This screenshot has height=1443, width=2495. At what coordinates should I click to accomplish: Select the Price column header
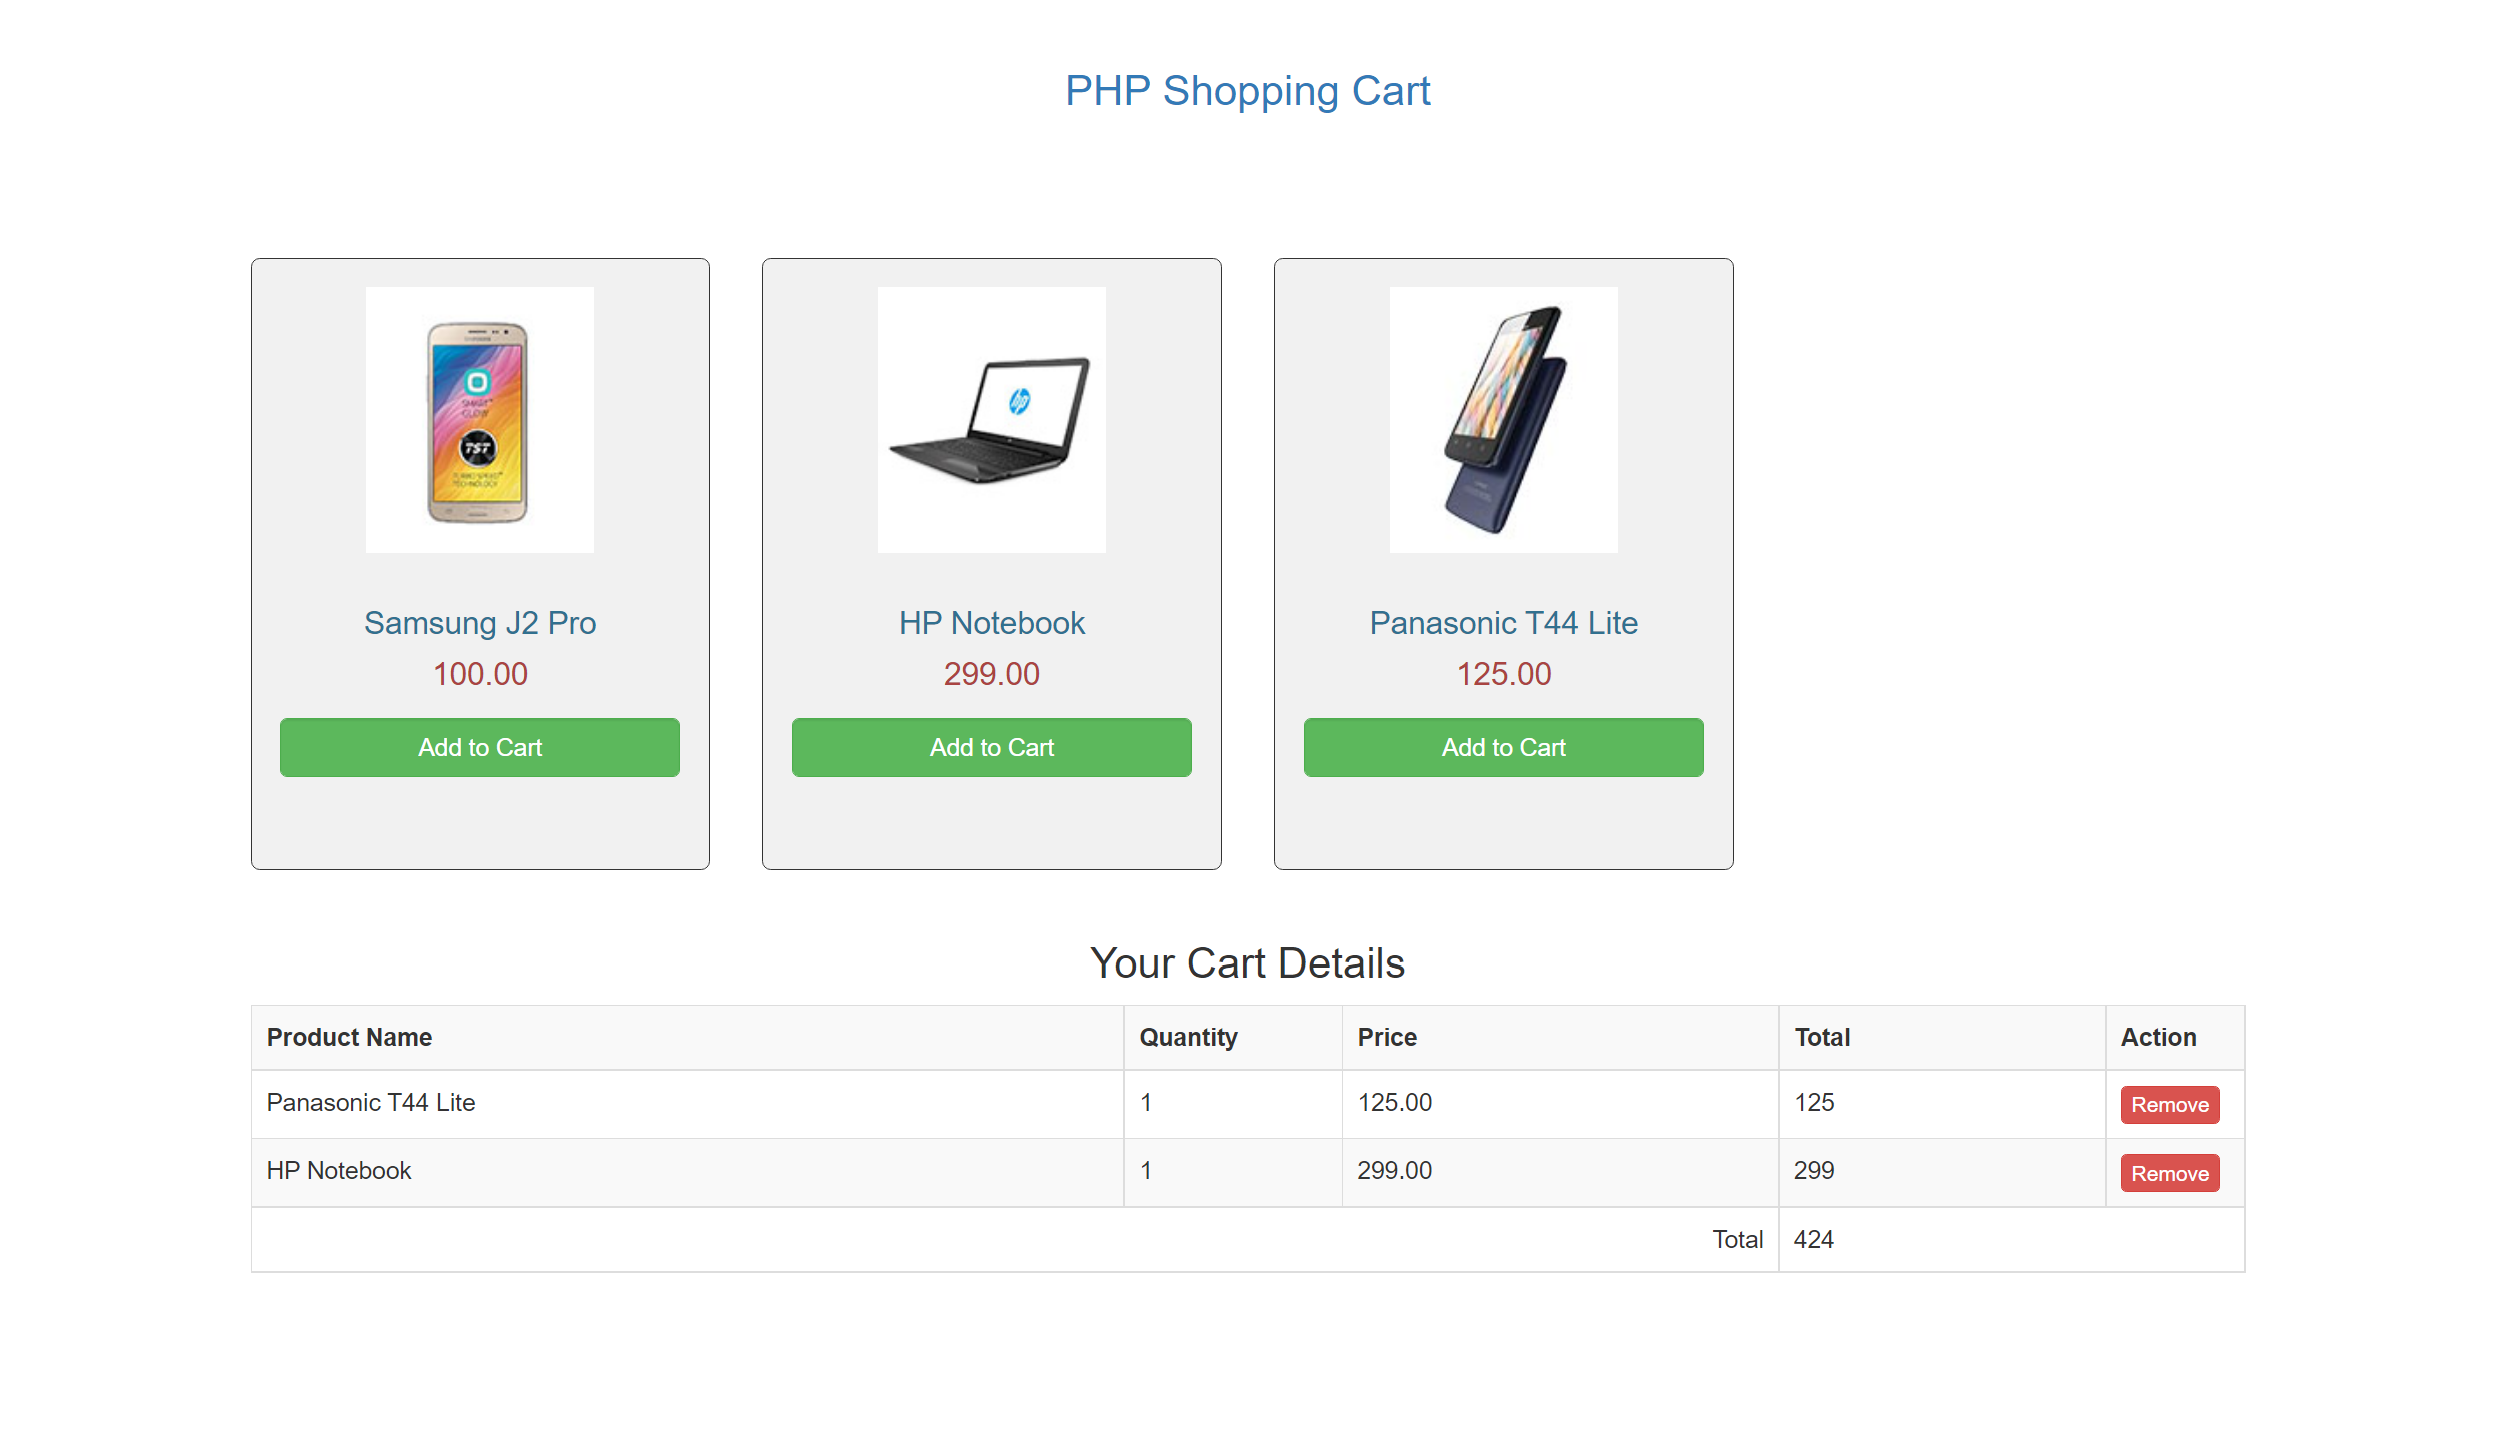pos(1386,1037)
